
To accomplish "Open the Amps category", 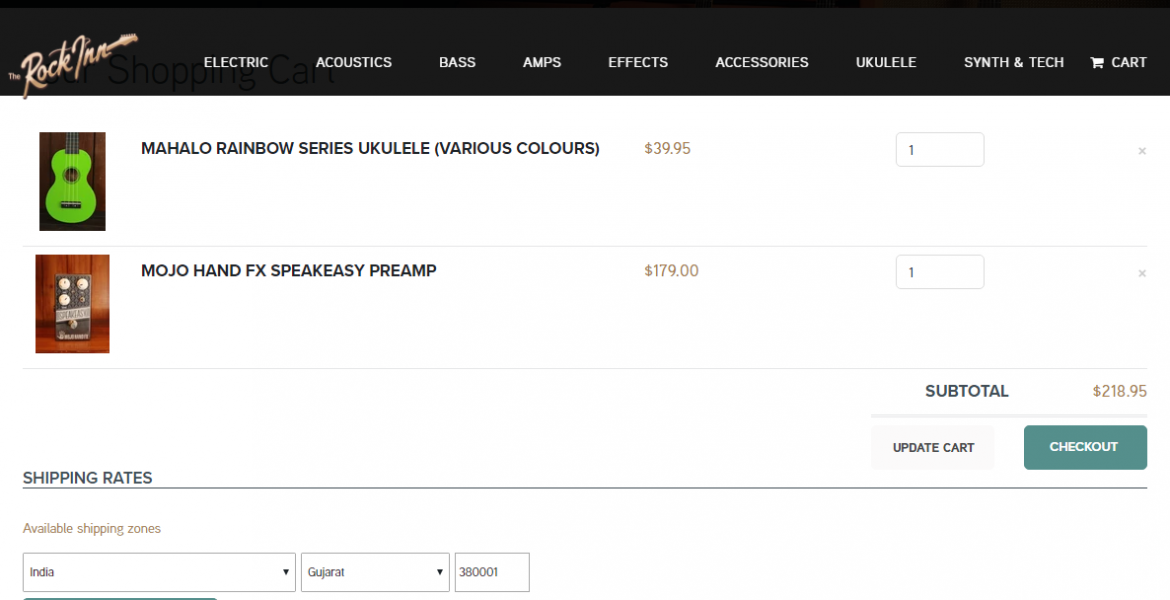I will tap(542, 62).
